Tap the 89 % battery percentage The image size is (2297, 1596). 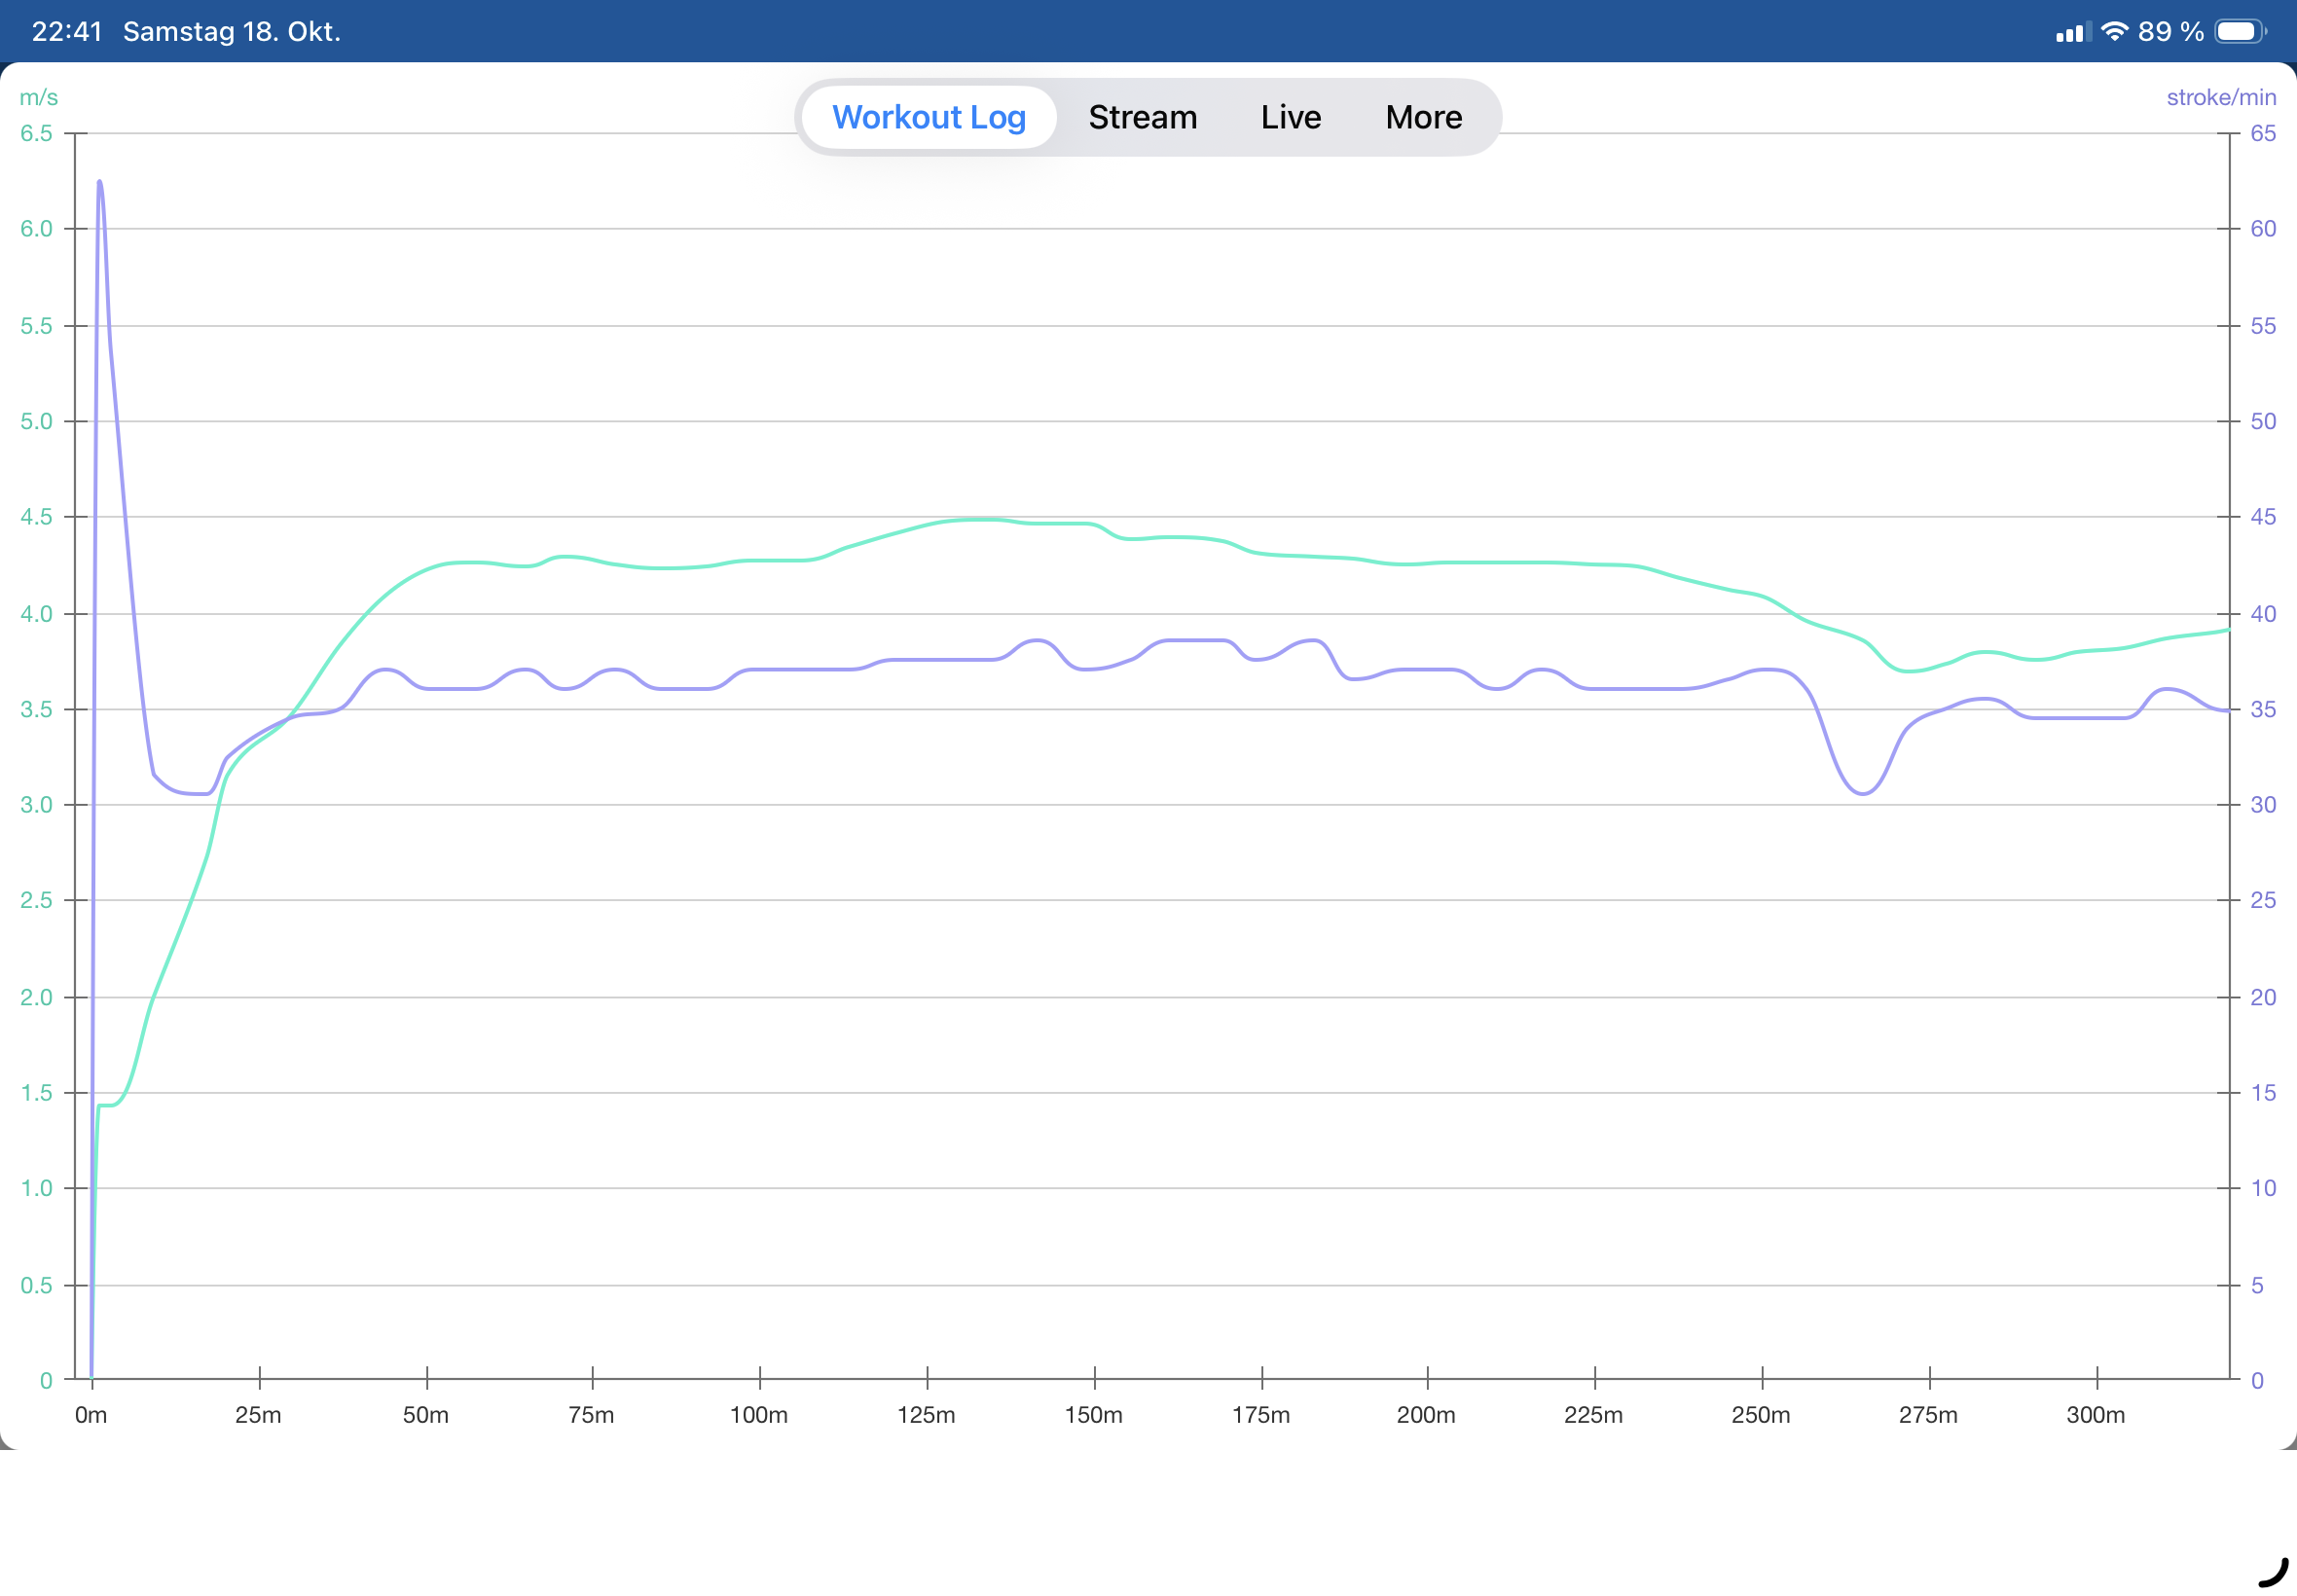coord(2170,31)
